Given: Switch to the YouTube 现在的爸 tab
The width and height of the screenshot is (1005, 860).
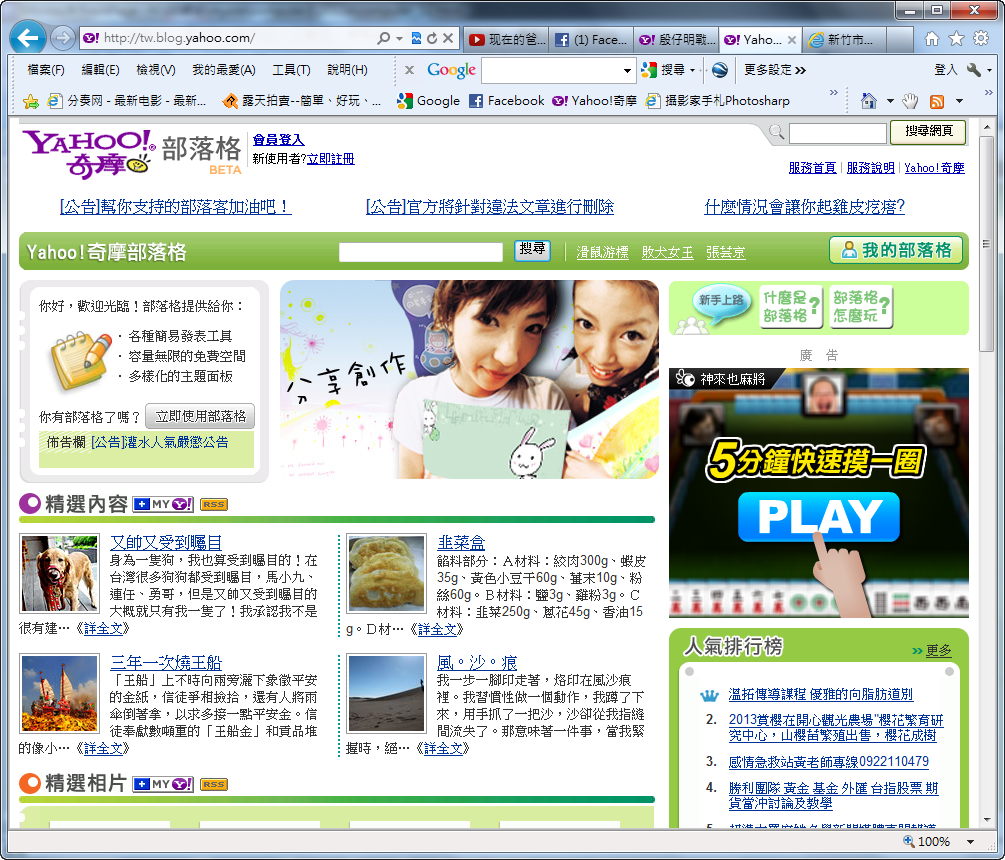Looking at the screenshot, I should coord(506,40).
